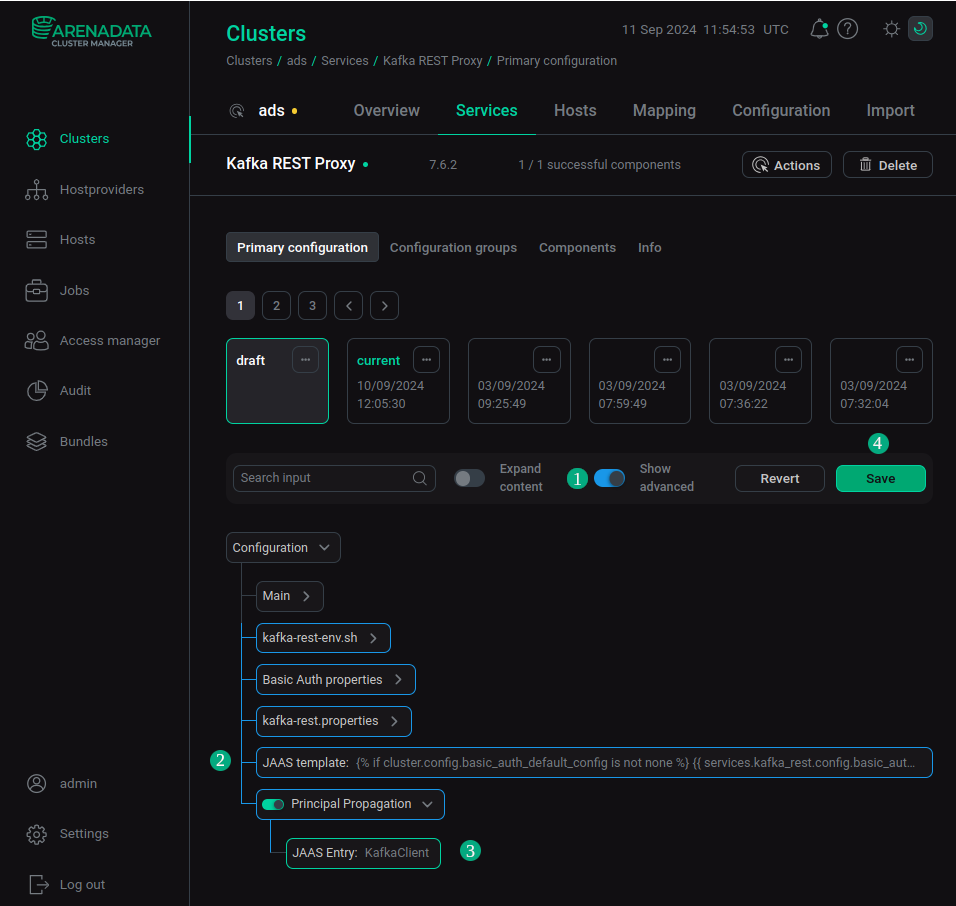Screen dimensions: 956x906
Task: Open the Overview tab
Action: [x=387, y=110]
